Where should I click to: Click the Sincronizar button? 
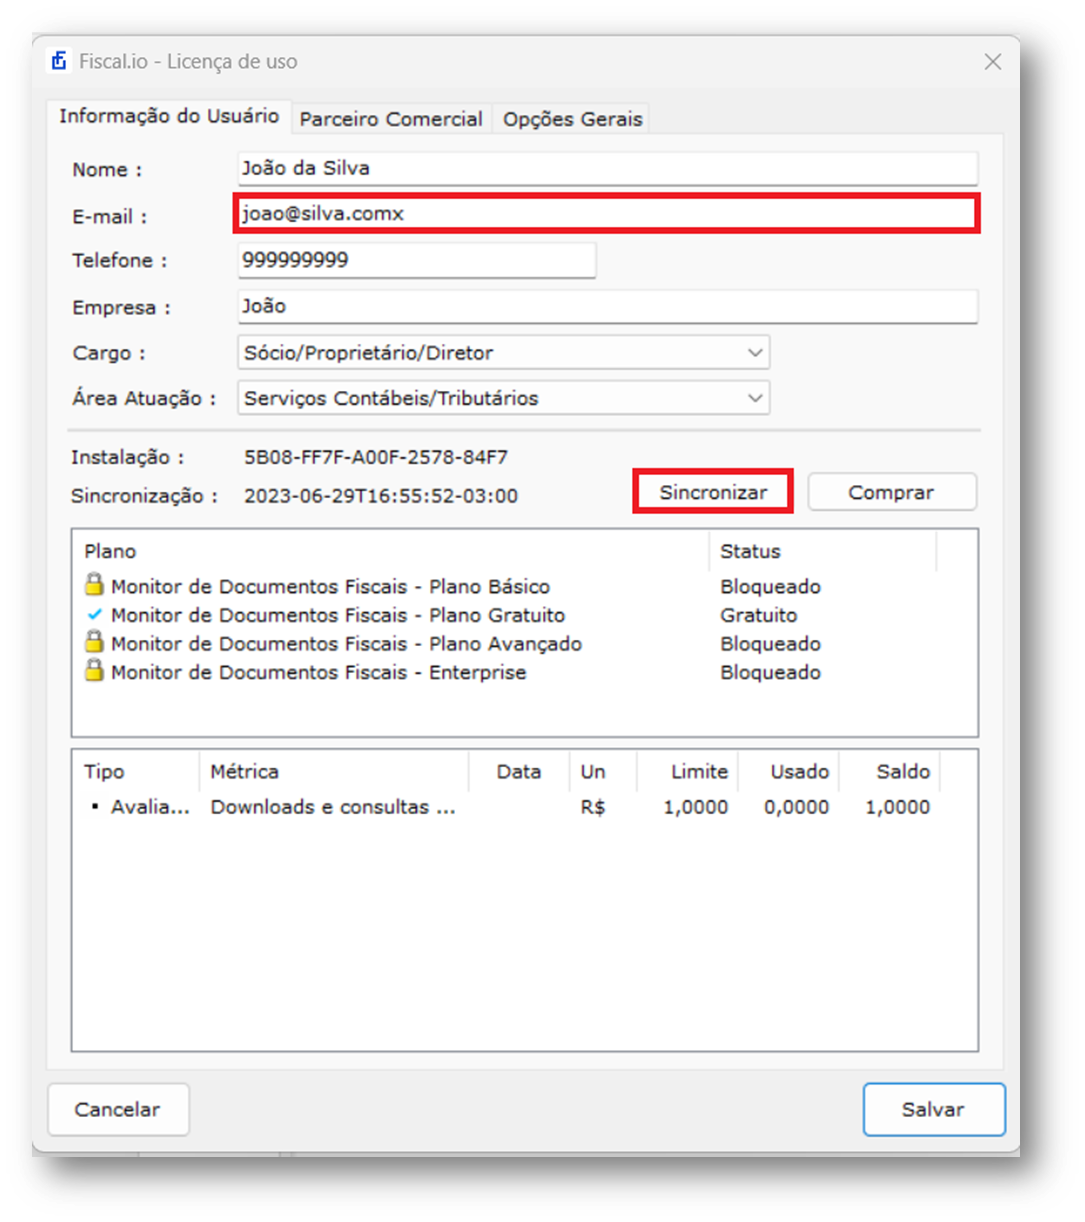click(713, 492)
